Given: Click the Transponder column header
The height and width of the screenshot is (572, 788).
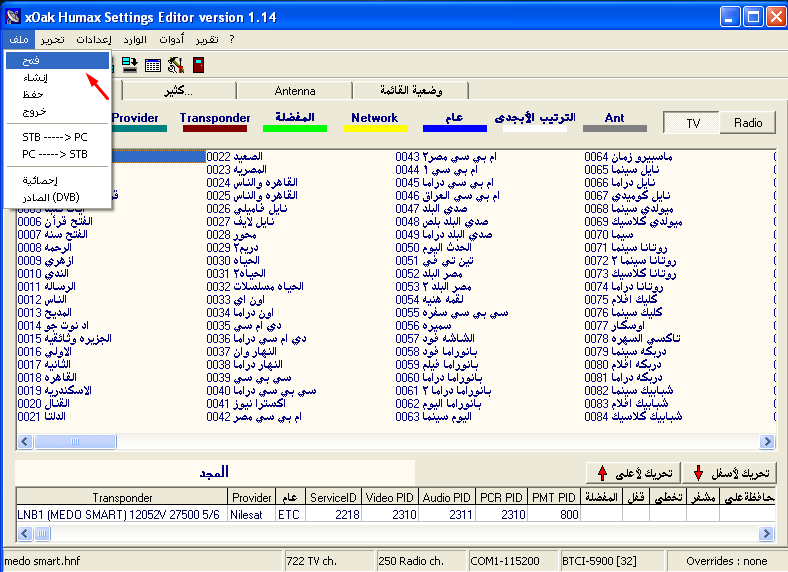Looking at the screenshot, I should [122, 498].
